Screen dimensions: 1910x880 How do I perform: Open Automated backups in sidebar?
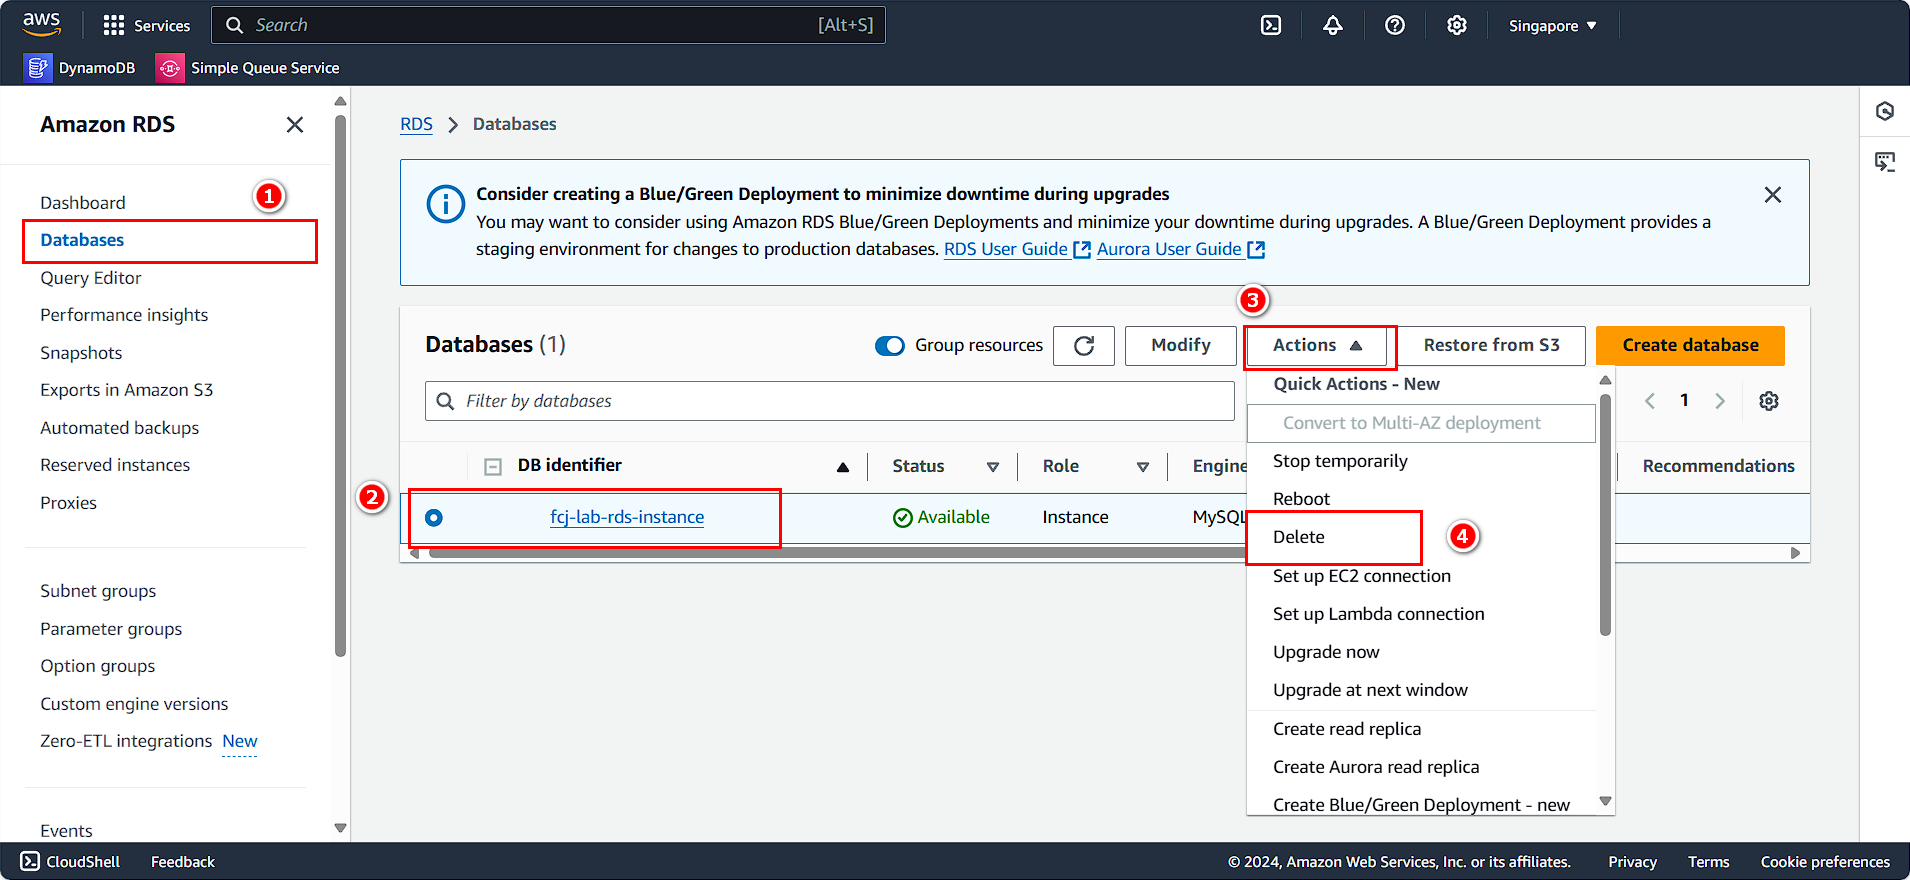point(120,428)
